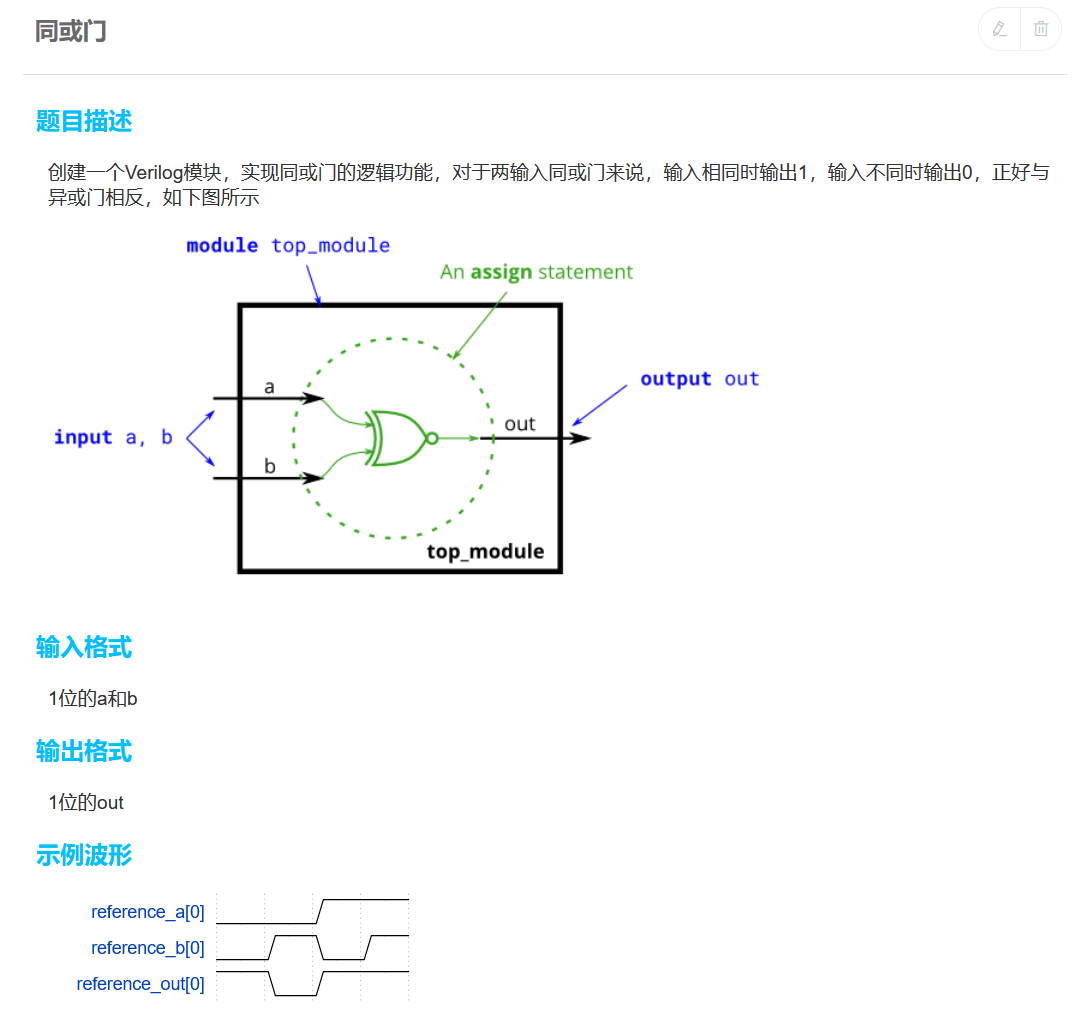
Task: Click the 示例波形 heading
Action: (x=84, y=855)
